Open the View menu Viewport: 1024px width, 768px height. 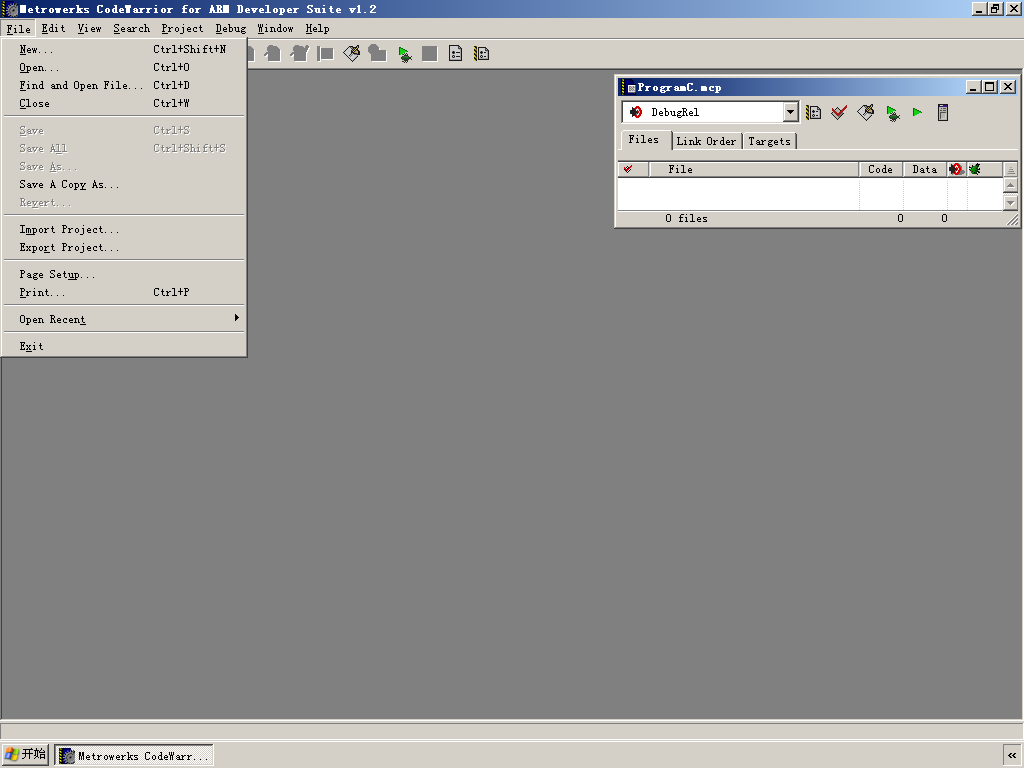pyautogui.click(x=89, y=29)
